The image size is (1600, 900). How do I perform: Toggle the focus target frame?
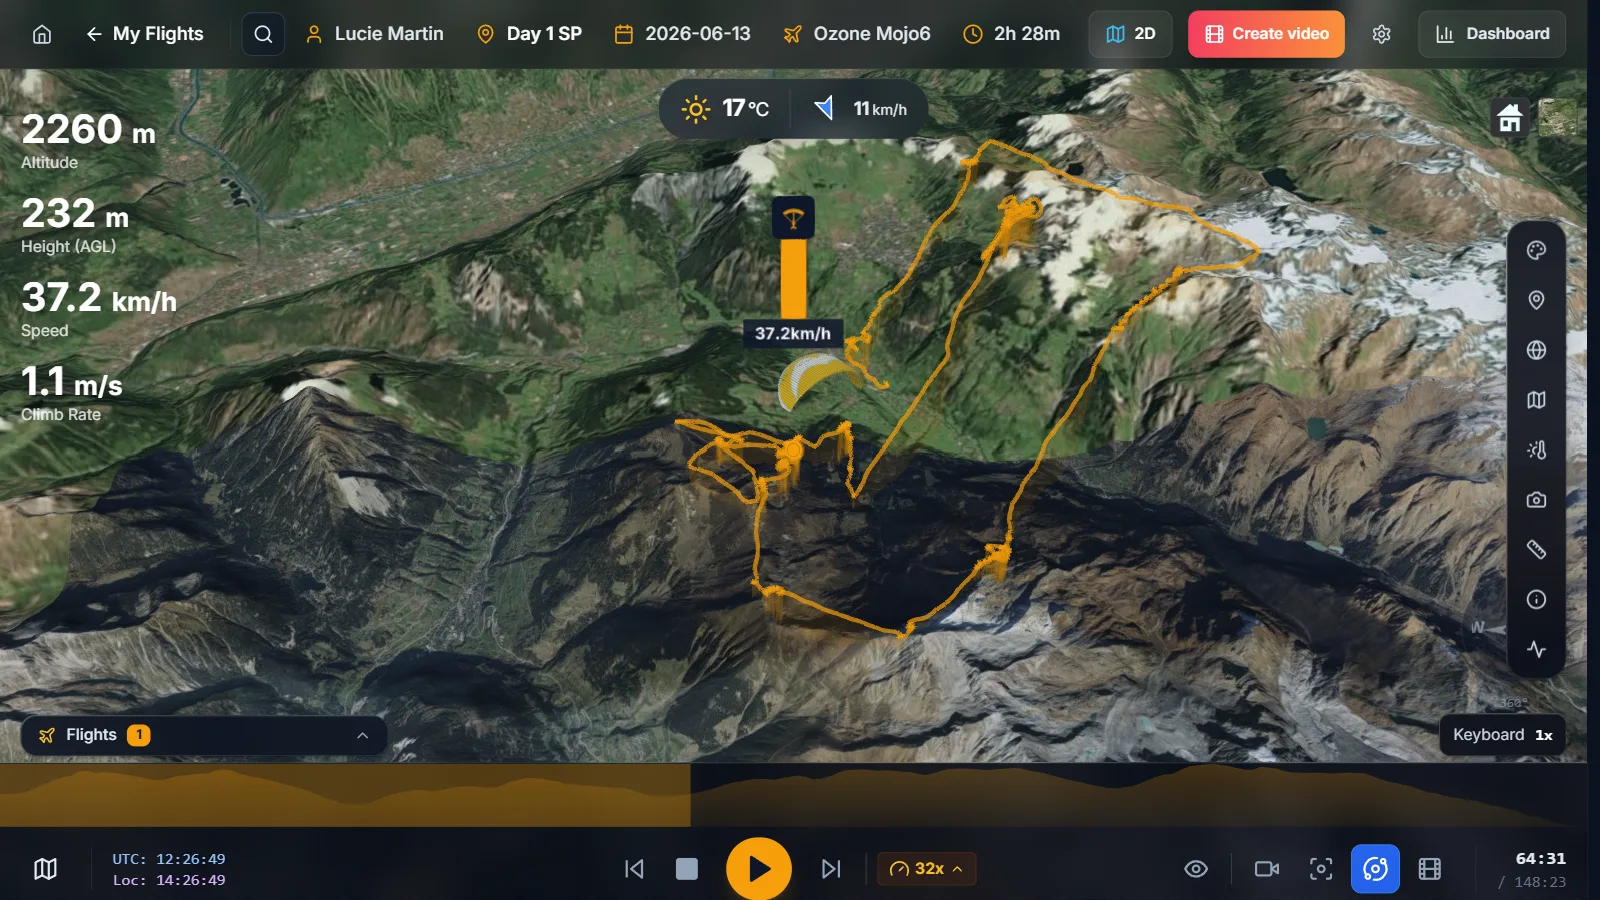click(x=1321, y=869)
